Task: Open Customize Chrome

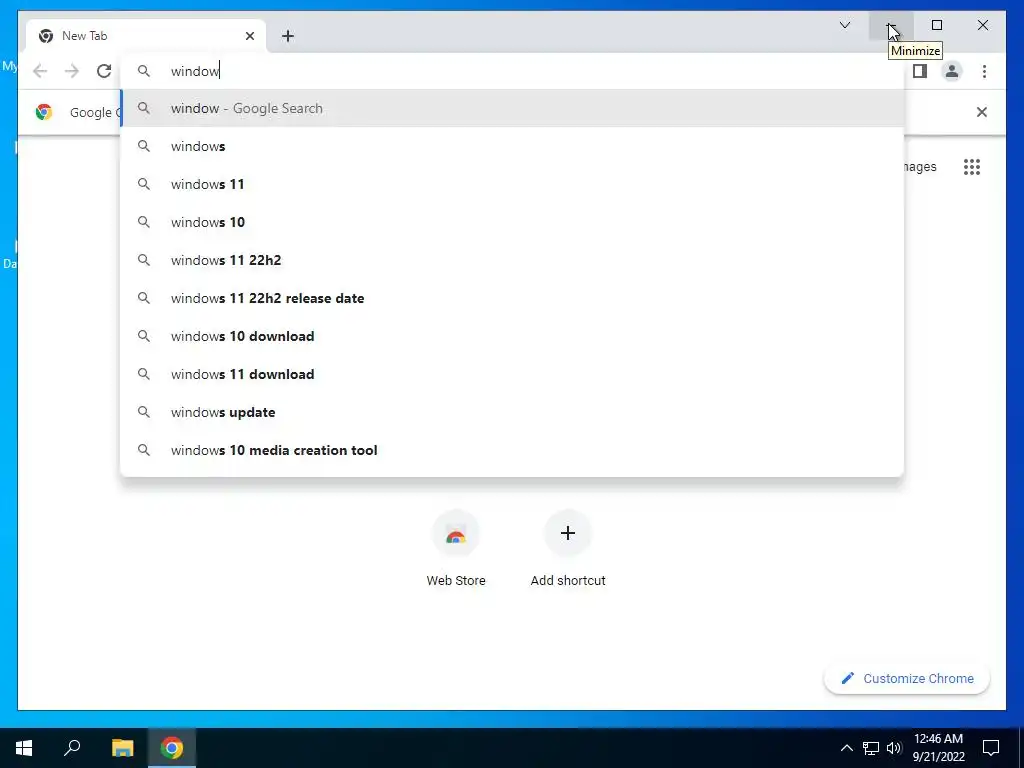Action: pyautogui.click(x=907, y=679)
